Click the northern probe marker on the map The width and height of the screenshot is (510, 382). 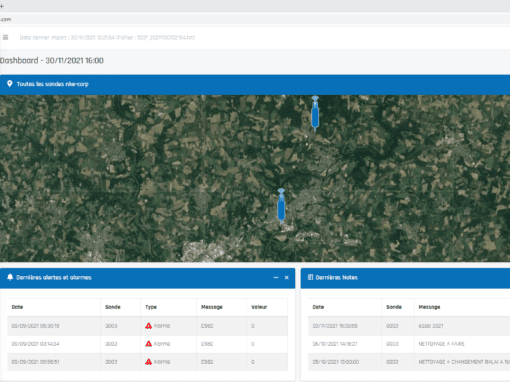pyautogui.click(x=315, y=113)
